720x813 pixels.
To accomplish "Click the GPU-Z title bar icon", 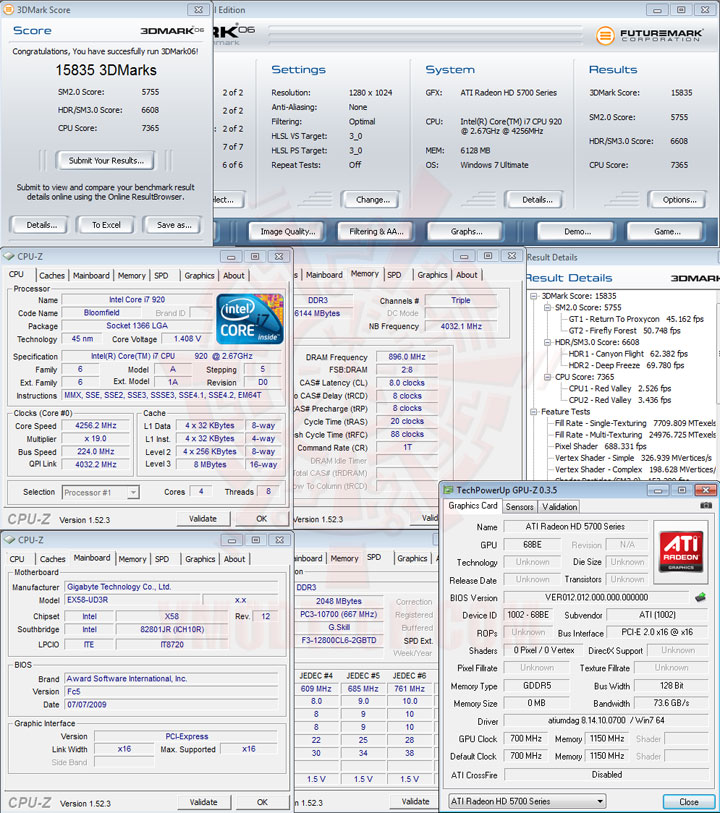I will click(448, 490).
